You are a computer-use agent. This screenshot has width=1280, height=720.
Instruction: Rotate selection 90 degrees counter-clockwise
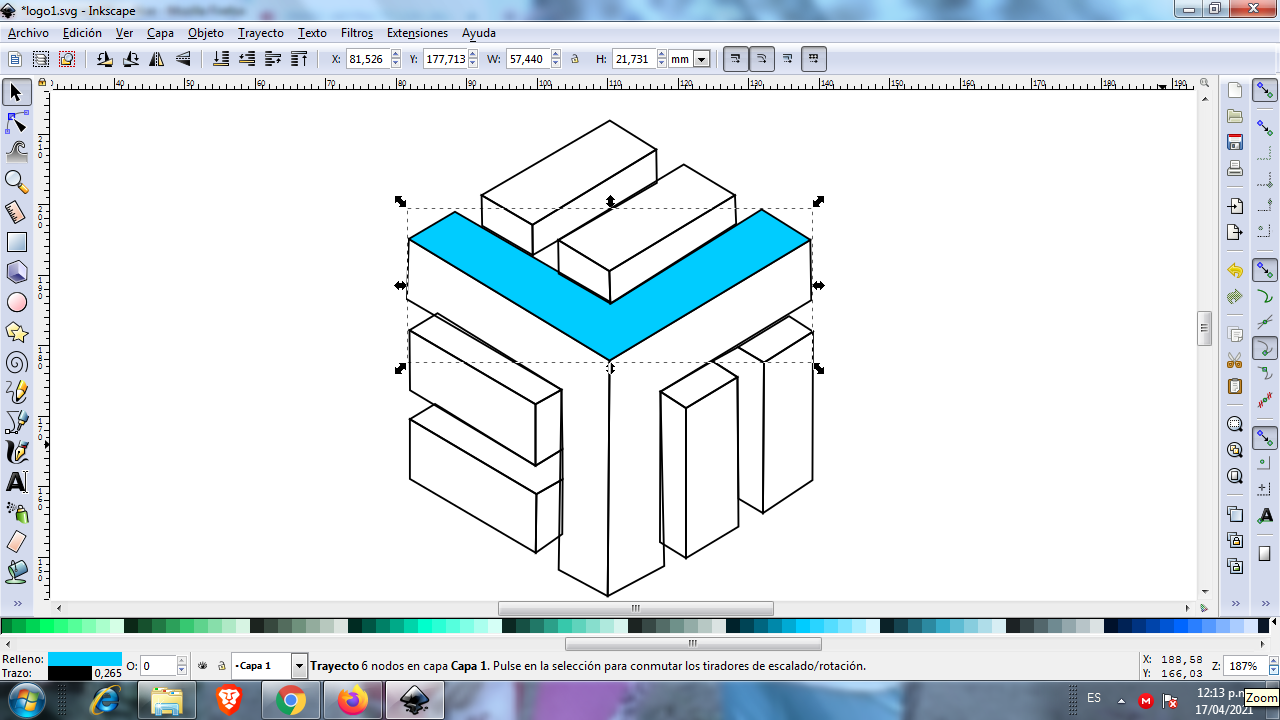click(105, 59)
